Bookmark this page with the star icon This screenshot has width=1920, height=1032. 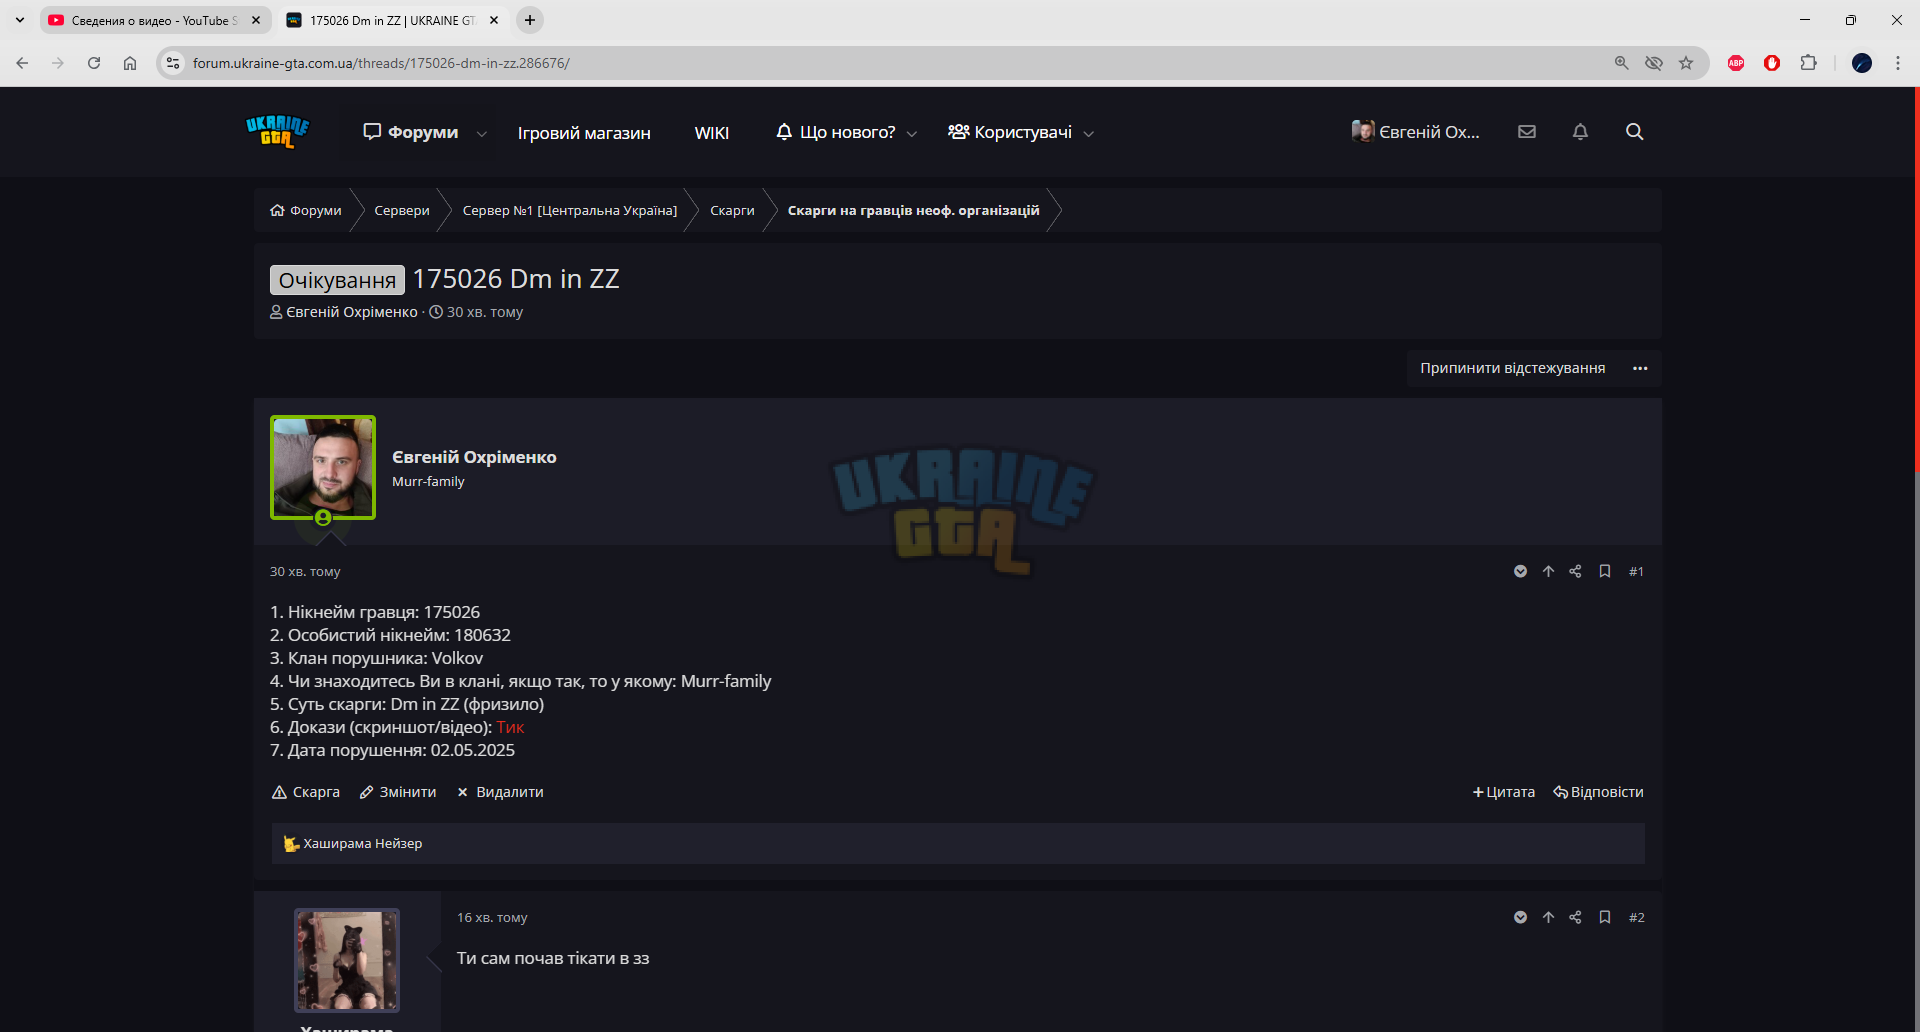coord(1686,63)
